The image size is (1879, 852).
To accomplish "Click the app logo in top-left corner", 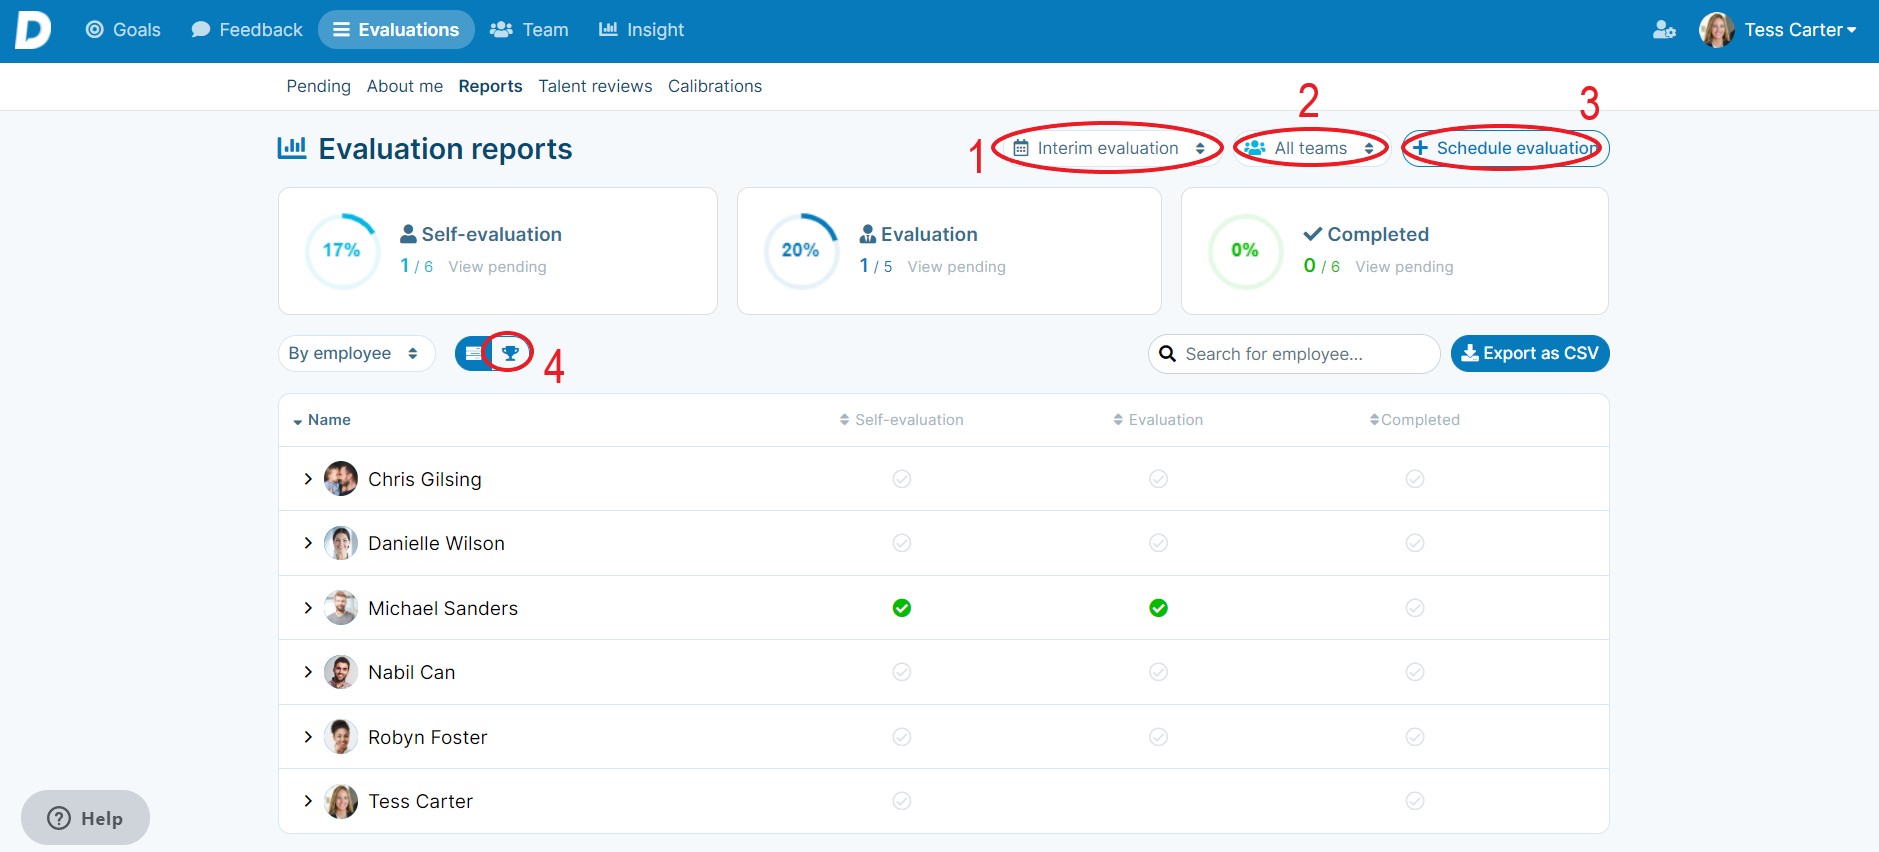I will [32, 30].
